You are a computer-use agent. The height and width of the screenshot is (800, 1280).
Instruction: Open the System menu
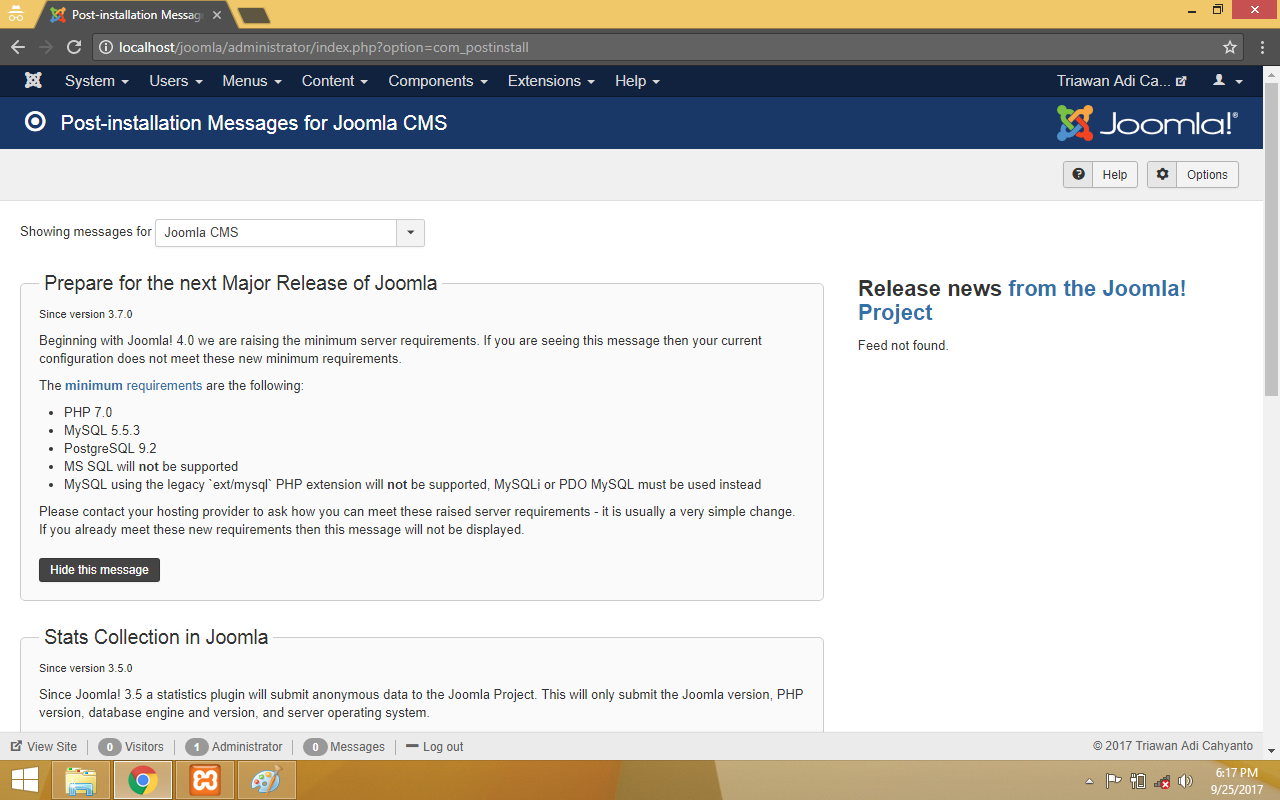(97, 81)
